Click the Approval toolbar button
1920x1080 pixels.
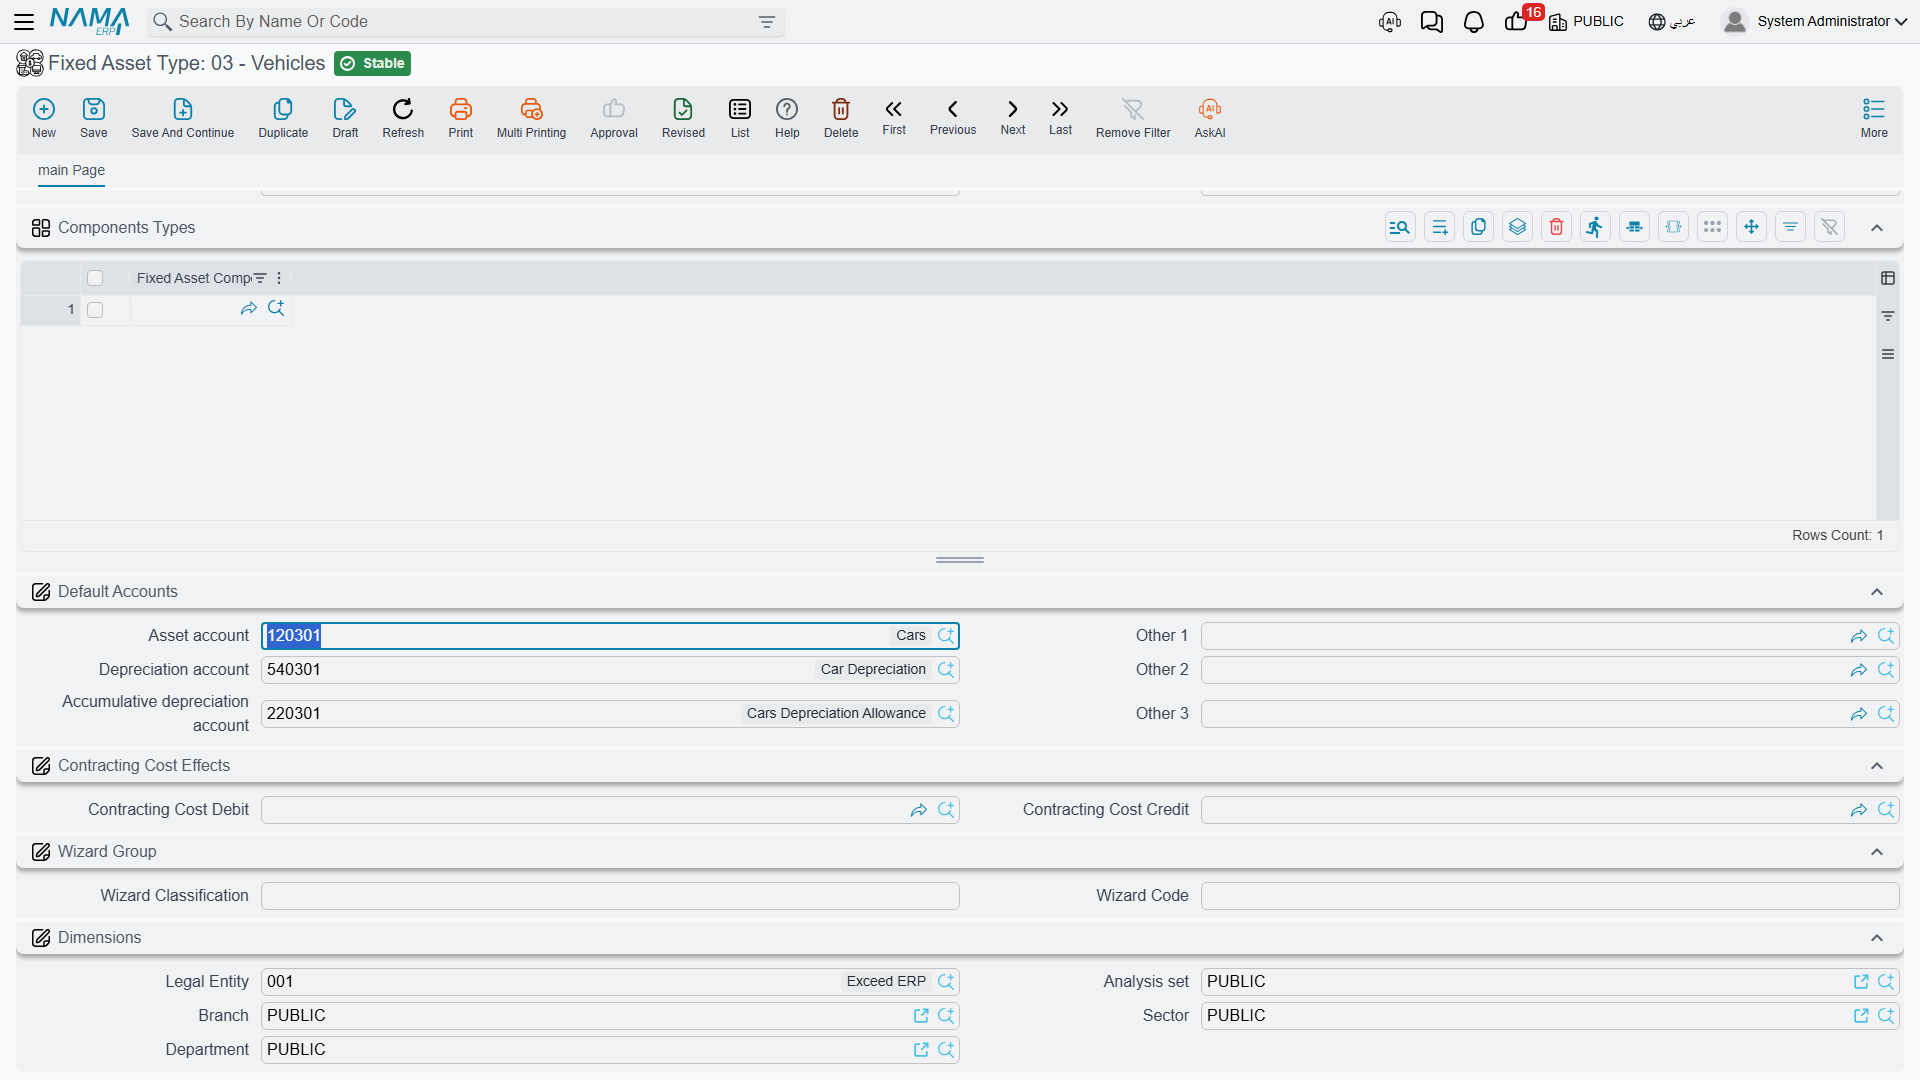tap(614, 118)
